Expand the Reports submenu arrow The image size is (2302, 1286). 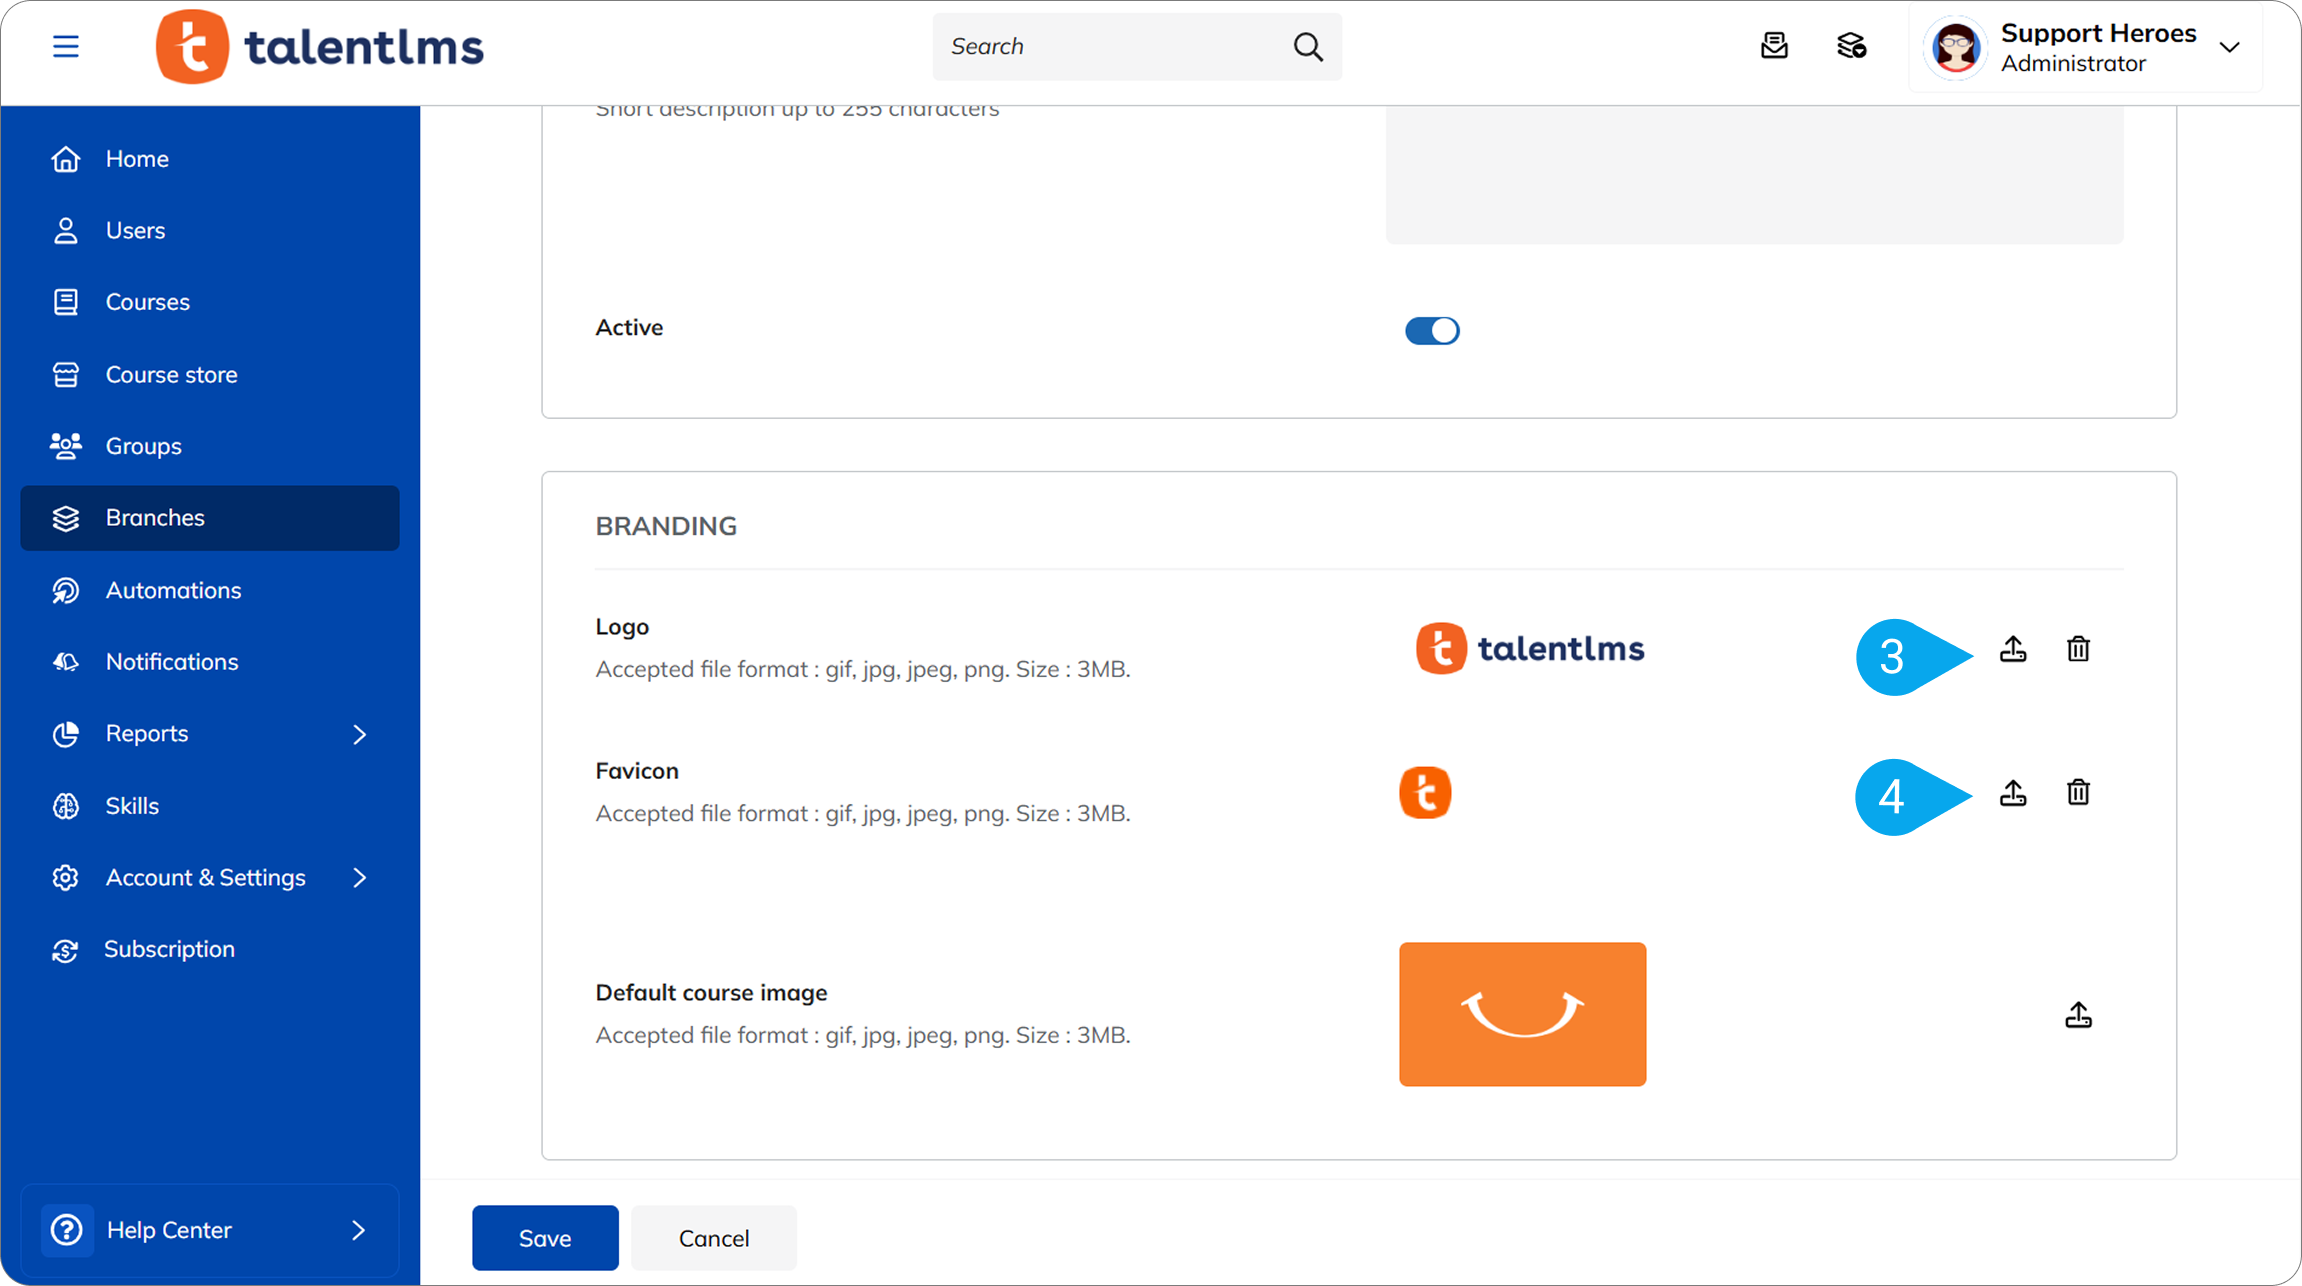click(x=360, y=734)
